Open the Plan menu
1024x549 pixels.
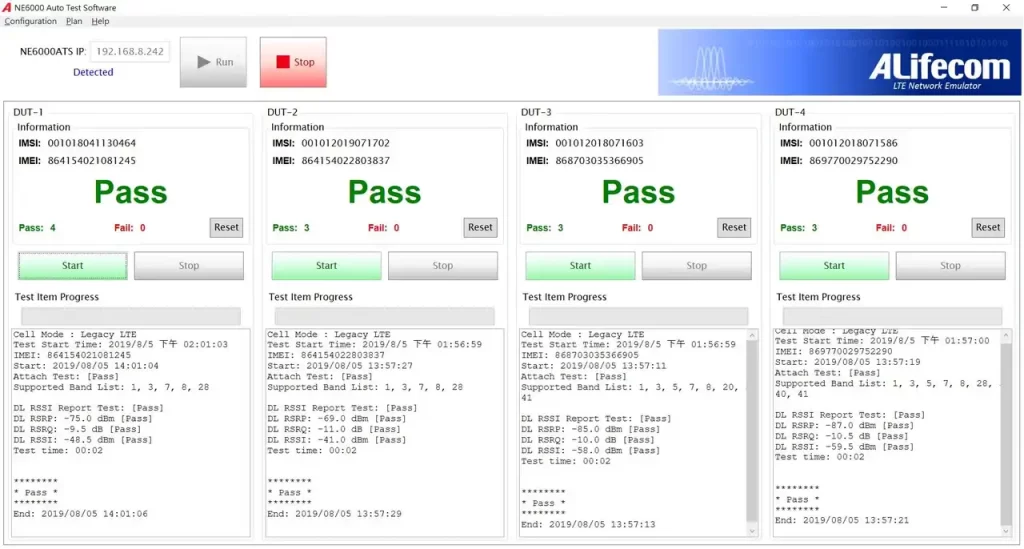pyautogui.click(x=74, y=21)
